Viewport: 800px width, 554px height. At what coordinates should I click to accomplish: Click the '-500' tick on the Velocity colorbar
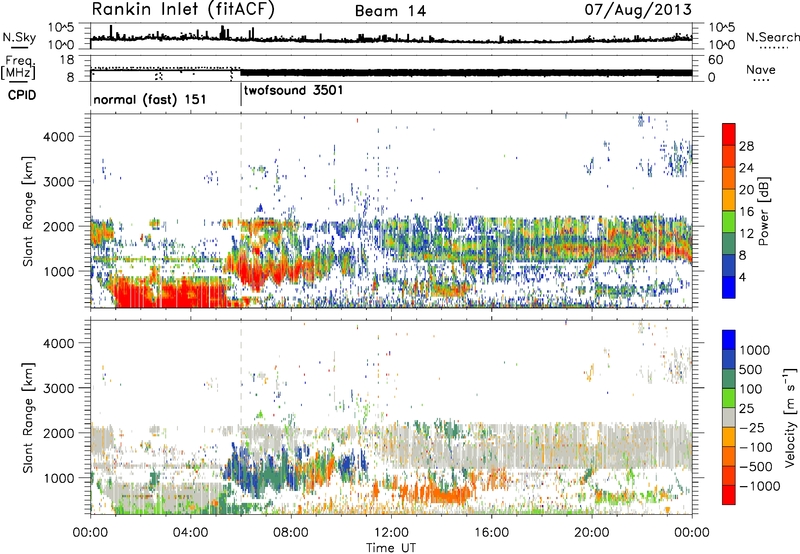(x=755, y=466)
